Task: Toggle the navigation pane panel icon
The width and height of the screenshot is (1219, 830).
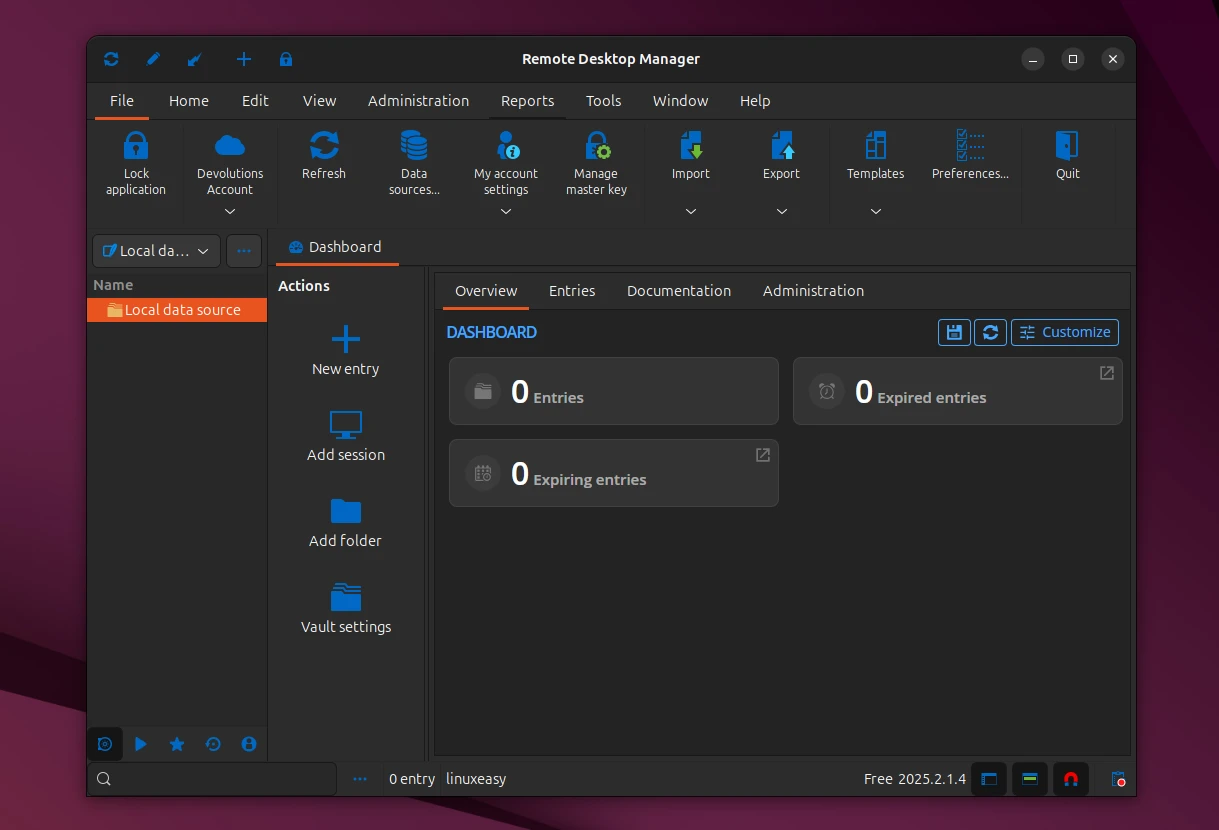Action: (x=989, y=778)
